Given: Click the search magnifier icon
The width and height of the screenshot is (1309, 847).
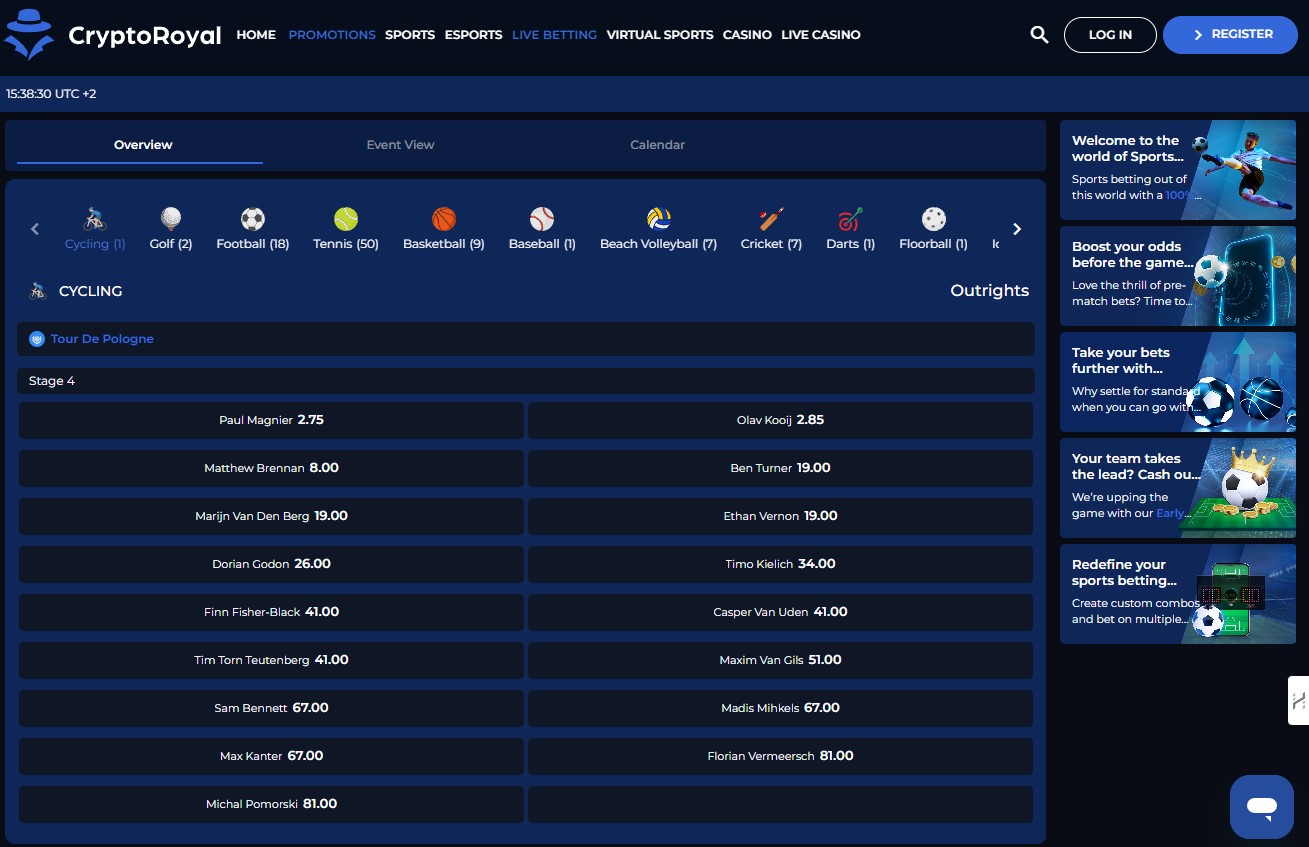Looking at the screenshot, I should [1039, 35].
